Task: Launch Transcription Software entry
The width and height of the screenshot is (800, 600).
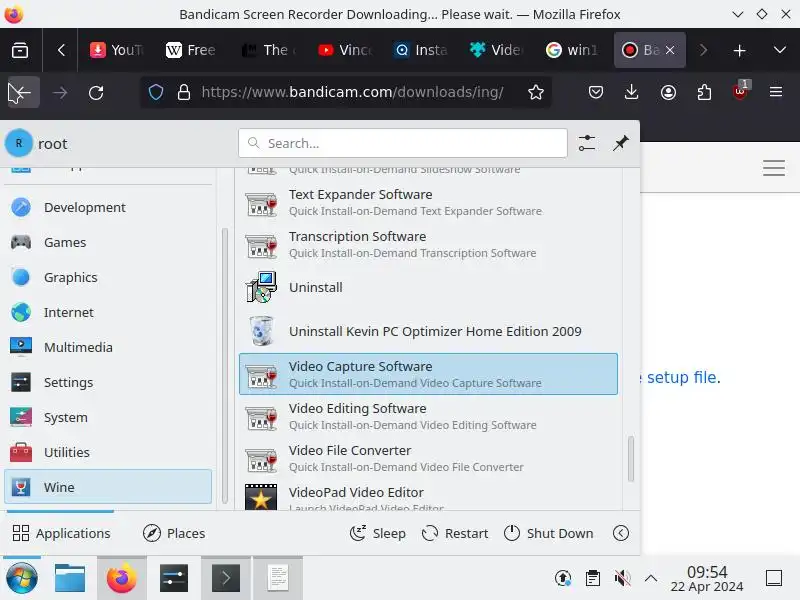Action: (429, 245)
